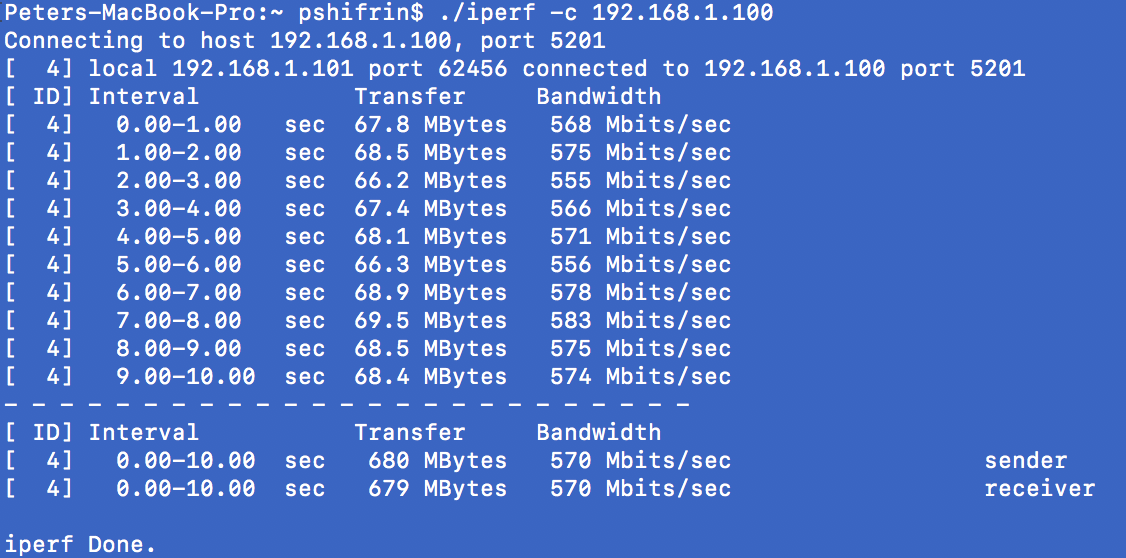Click the dashed separator line
Image resolution: width=1126 pixels, height=558 pixels.
(347, 405)
